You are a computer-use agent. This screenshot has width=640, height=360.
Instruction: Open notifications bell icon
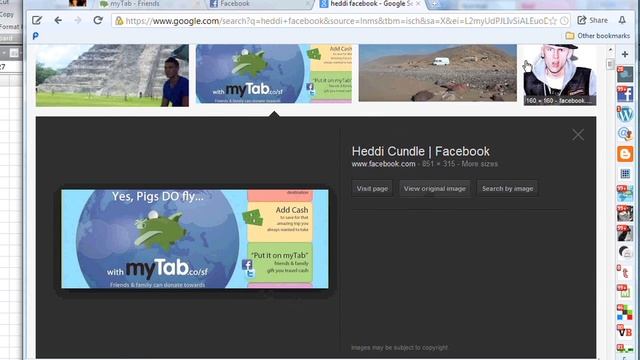pos(622,20)
